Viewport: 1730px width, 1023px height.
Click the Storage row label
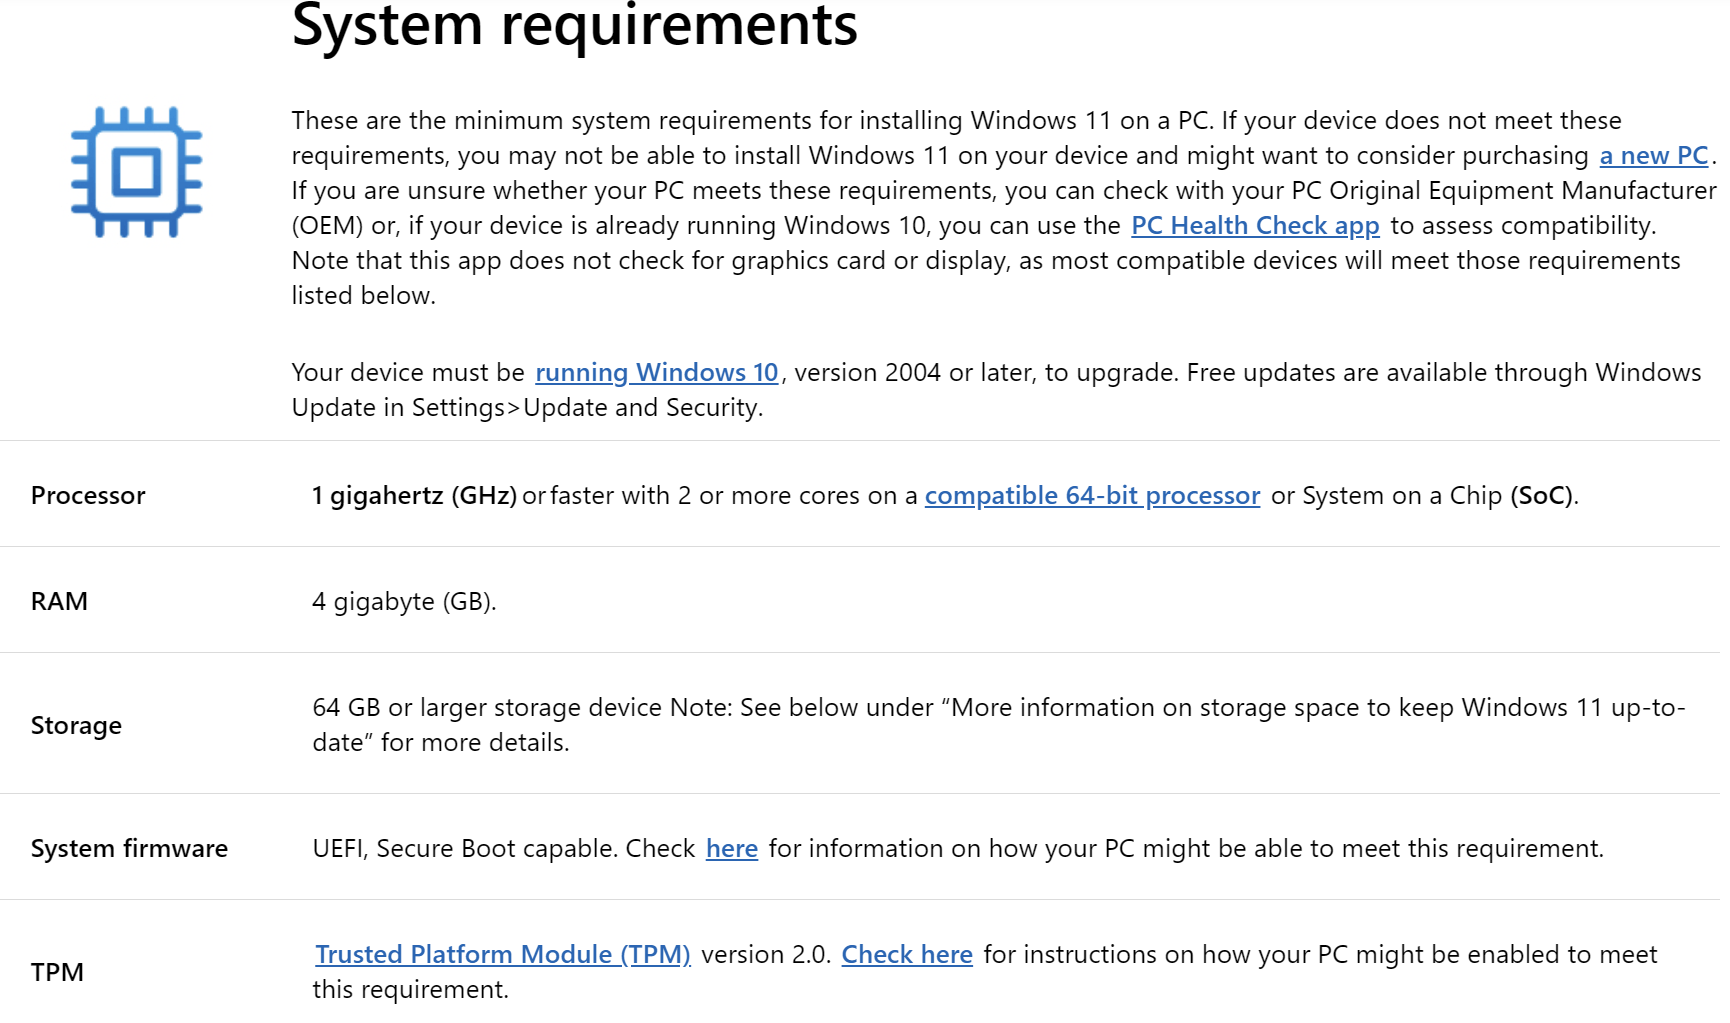coord(76,726)
